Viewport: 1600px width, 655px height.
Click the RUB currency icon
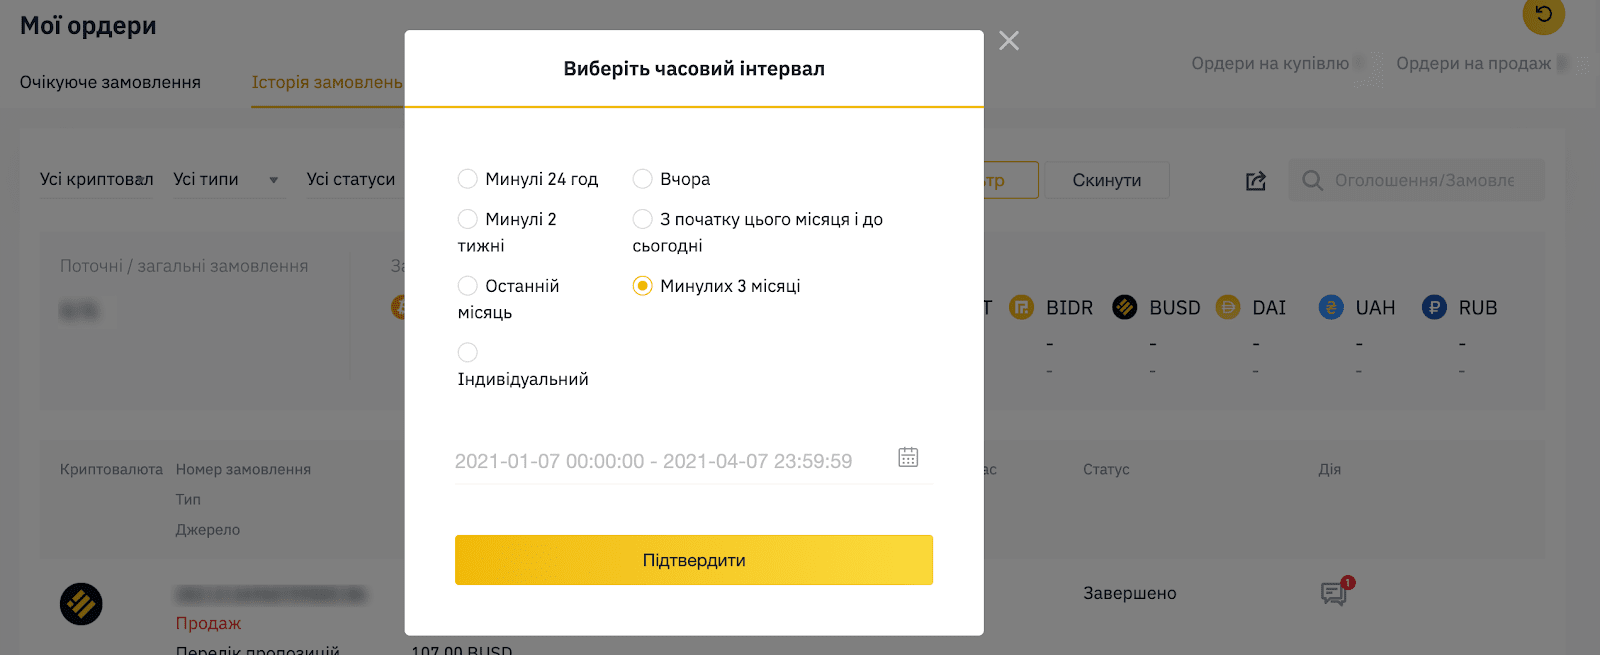pos(1434,307)
